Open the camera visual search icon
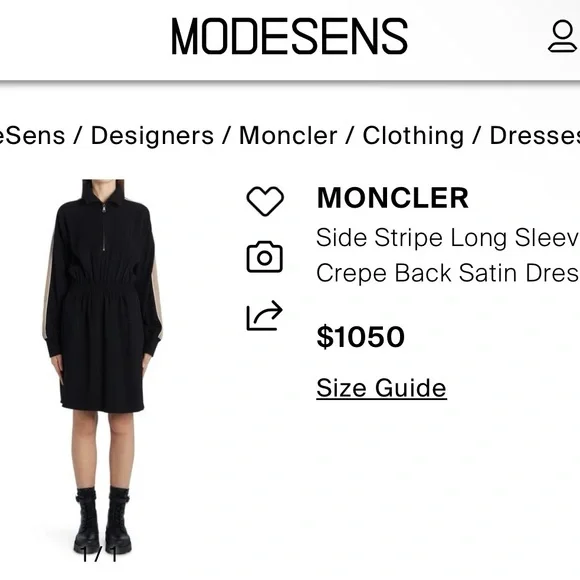 point(264,257)
